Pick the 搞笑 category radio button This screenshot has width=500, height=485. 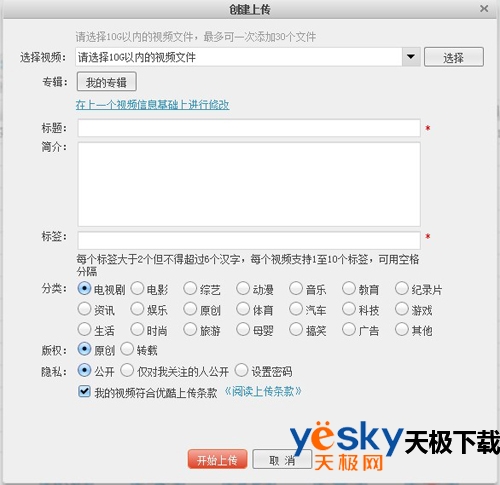click(x=296, y=330)
